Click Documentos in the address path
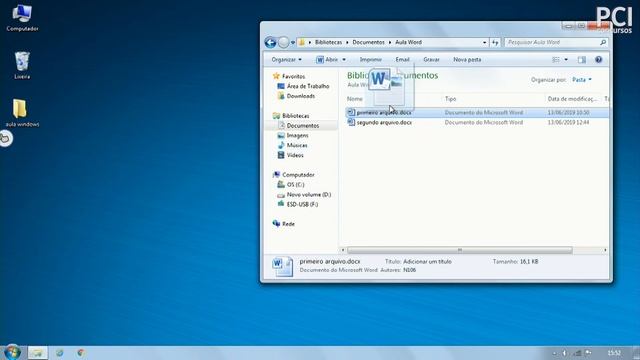The image size is (640, 360). click(x=368, y=42)
